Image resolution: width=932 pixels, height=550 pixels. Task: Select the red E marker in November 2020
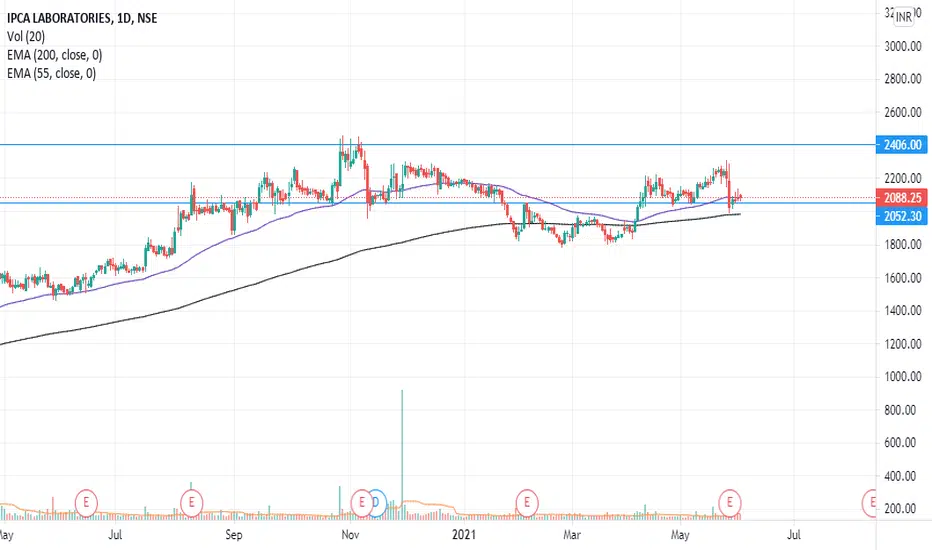(361, 502)
